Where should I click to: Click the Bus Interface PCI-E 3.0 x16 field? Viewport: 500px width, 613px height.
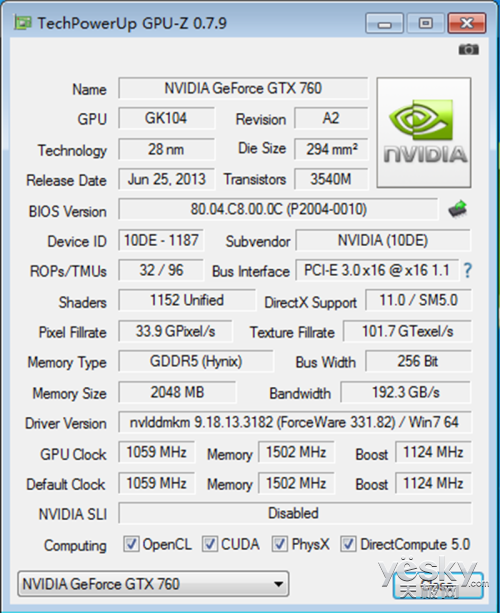377,270
